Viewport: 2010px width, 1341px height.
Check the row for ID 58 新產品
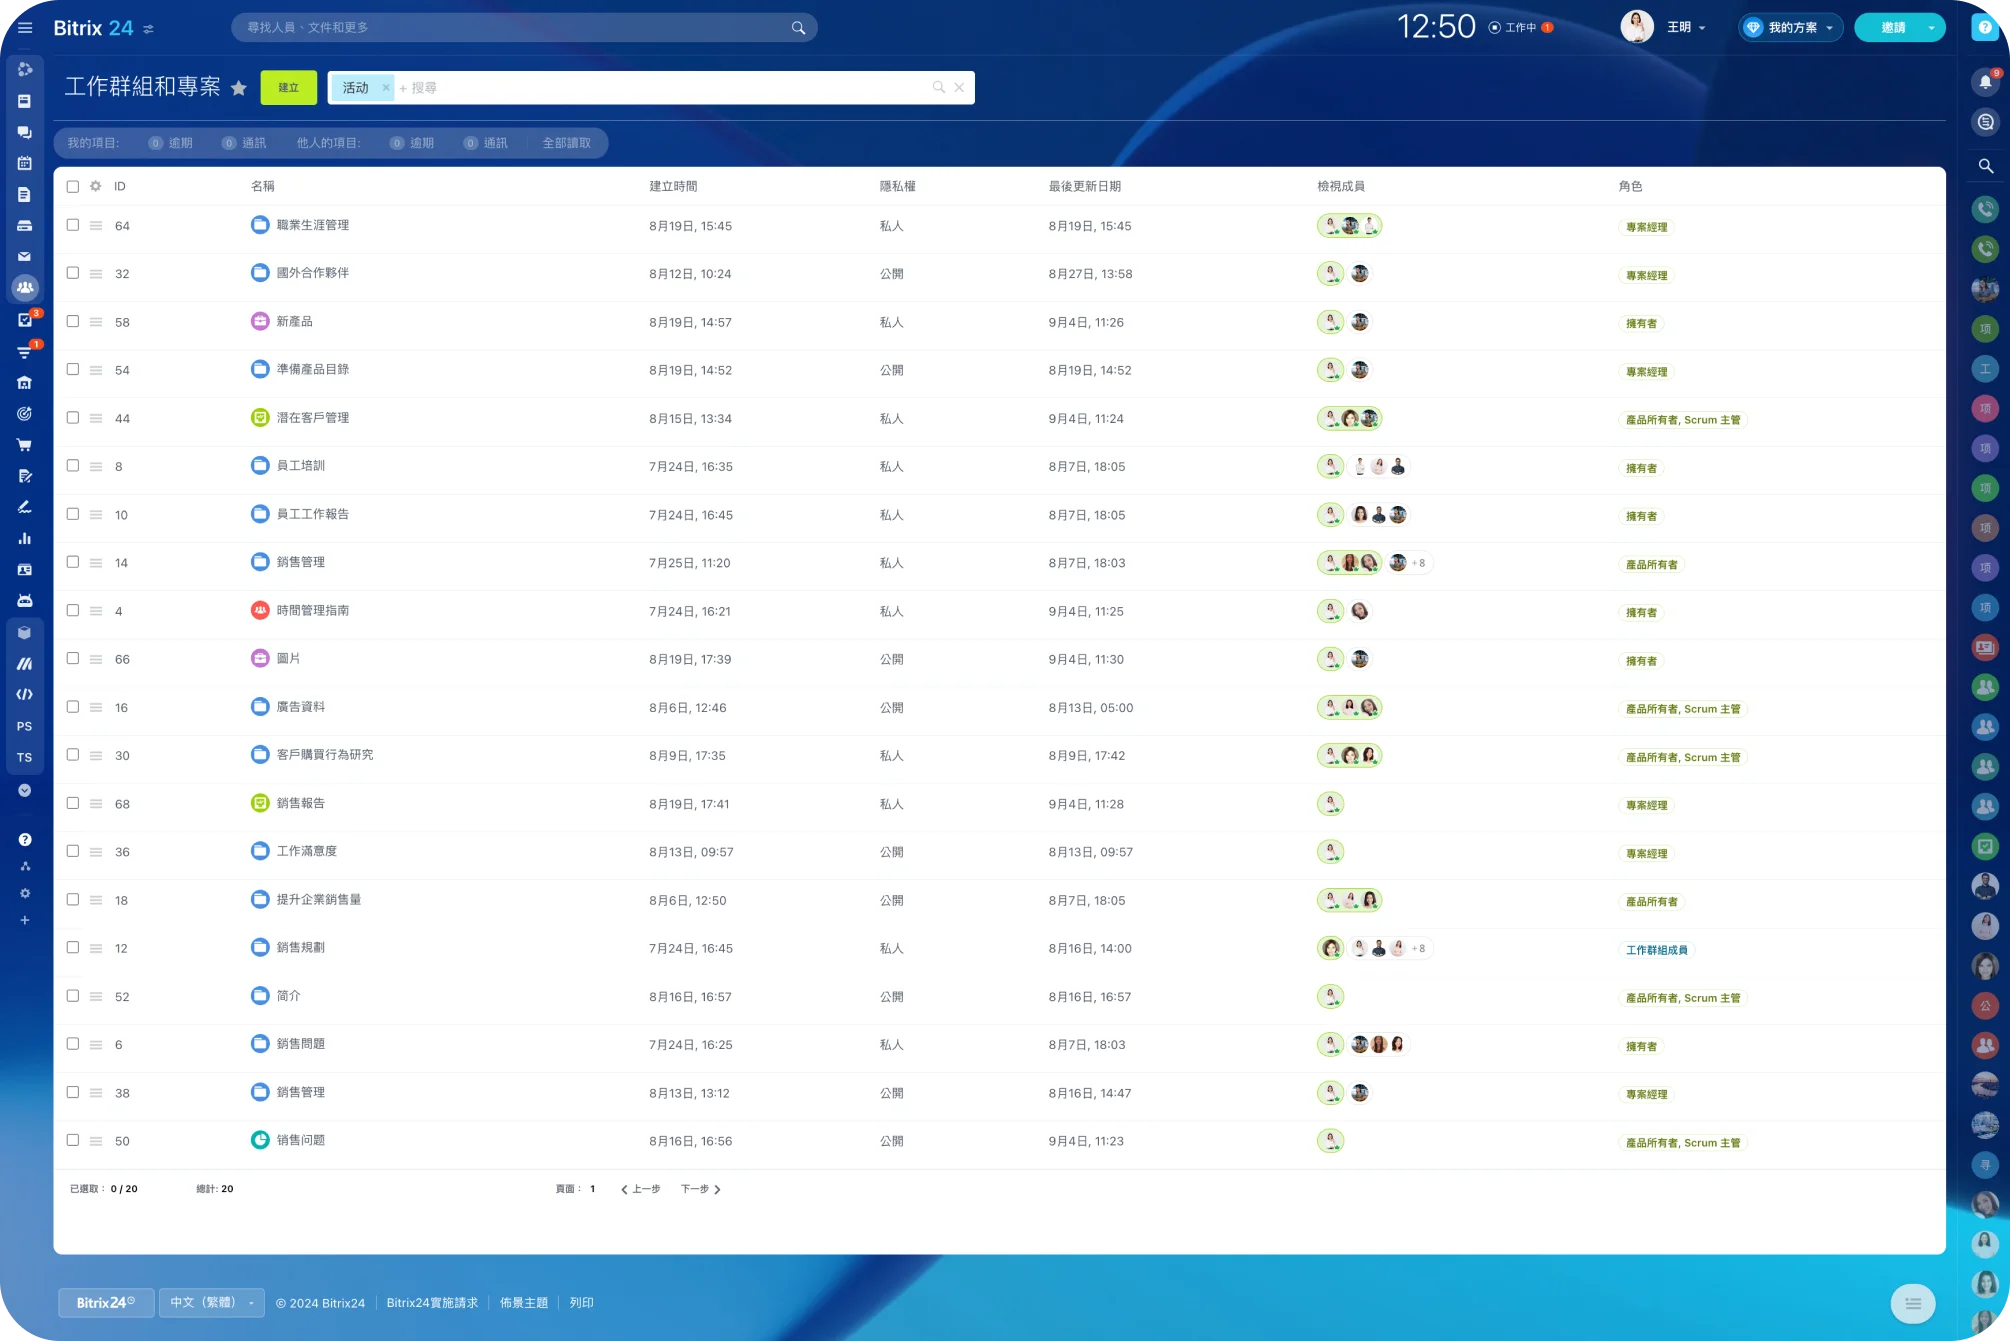[x=73, y=321]
